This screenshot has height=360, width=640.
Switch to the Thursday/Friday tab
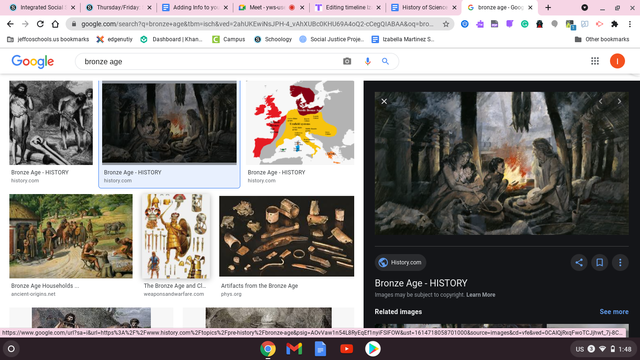tap(119, 7)
